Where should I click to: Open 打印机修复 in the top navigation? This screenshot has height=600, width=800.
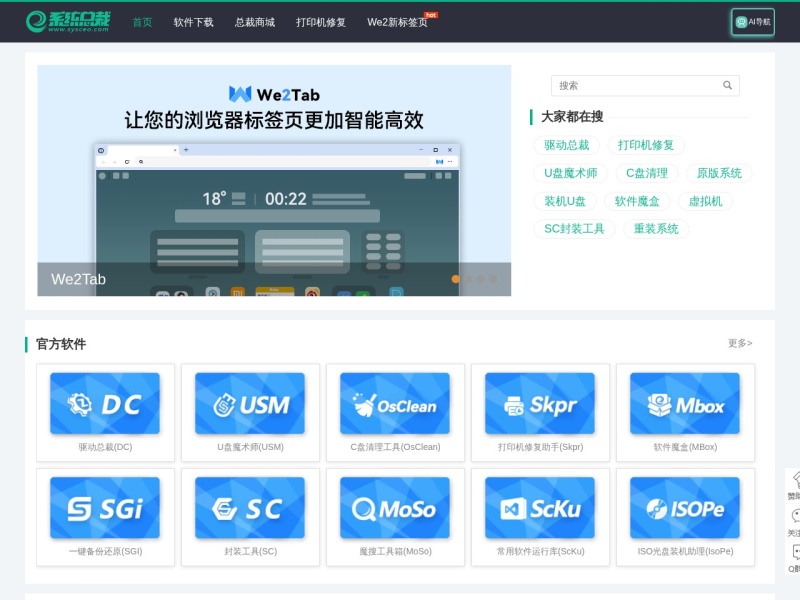pyautogui.click(x=321, y=22)
